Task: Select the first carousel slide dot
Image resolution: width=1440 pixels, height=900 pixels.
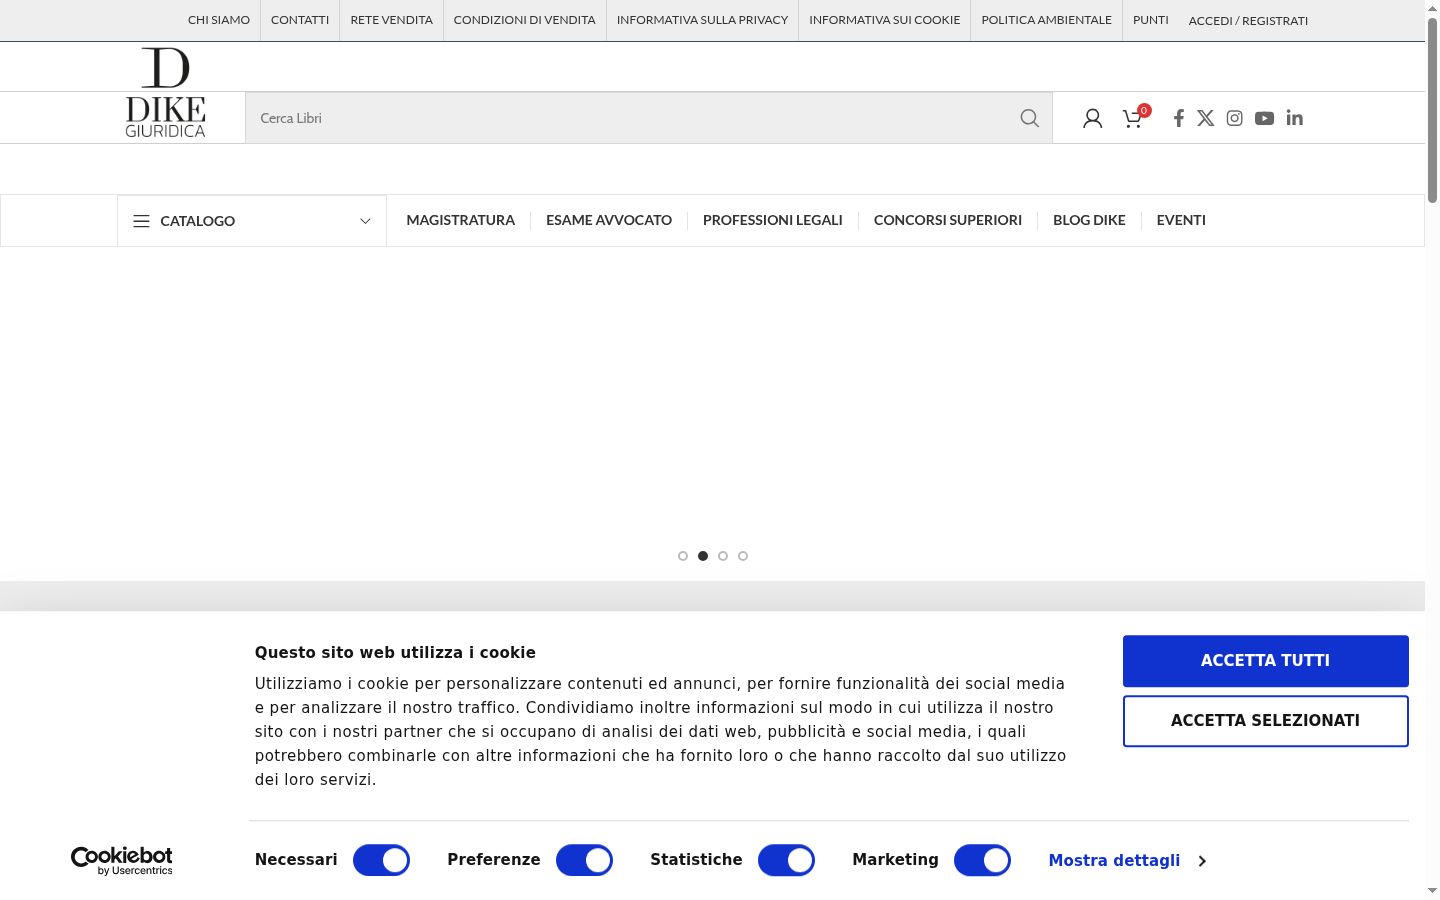Action: click(x=683, y=556)
